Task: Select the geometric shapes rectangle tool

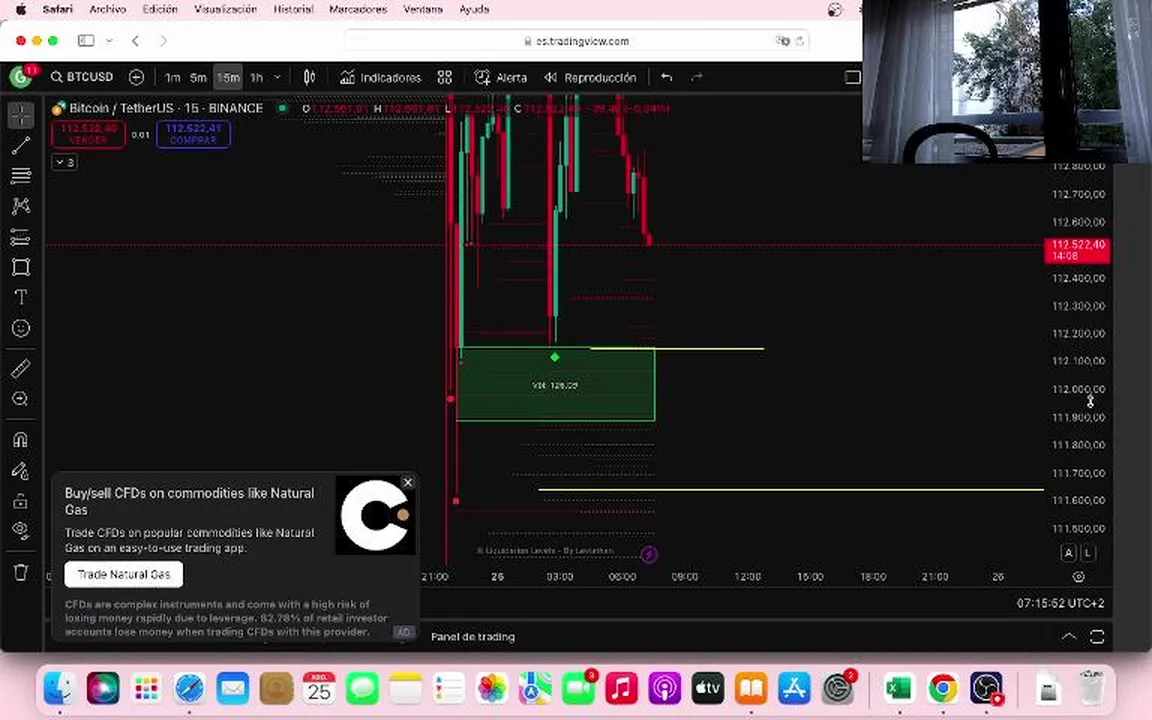Action: pyautogui.click(x=21, y=267)
